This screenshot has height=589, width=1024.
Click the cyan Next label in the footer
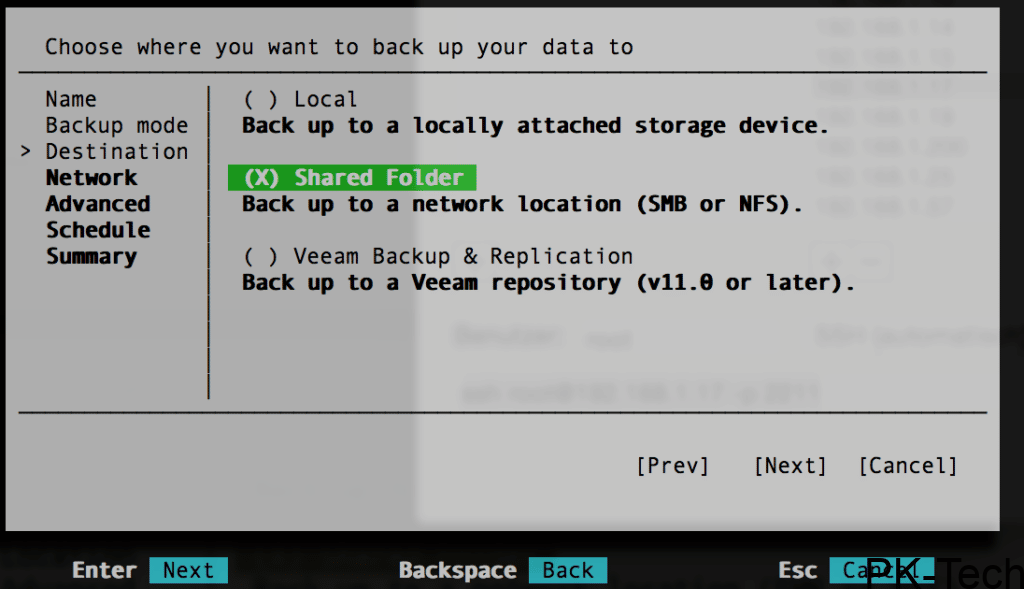tap(188, 570)
